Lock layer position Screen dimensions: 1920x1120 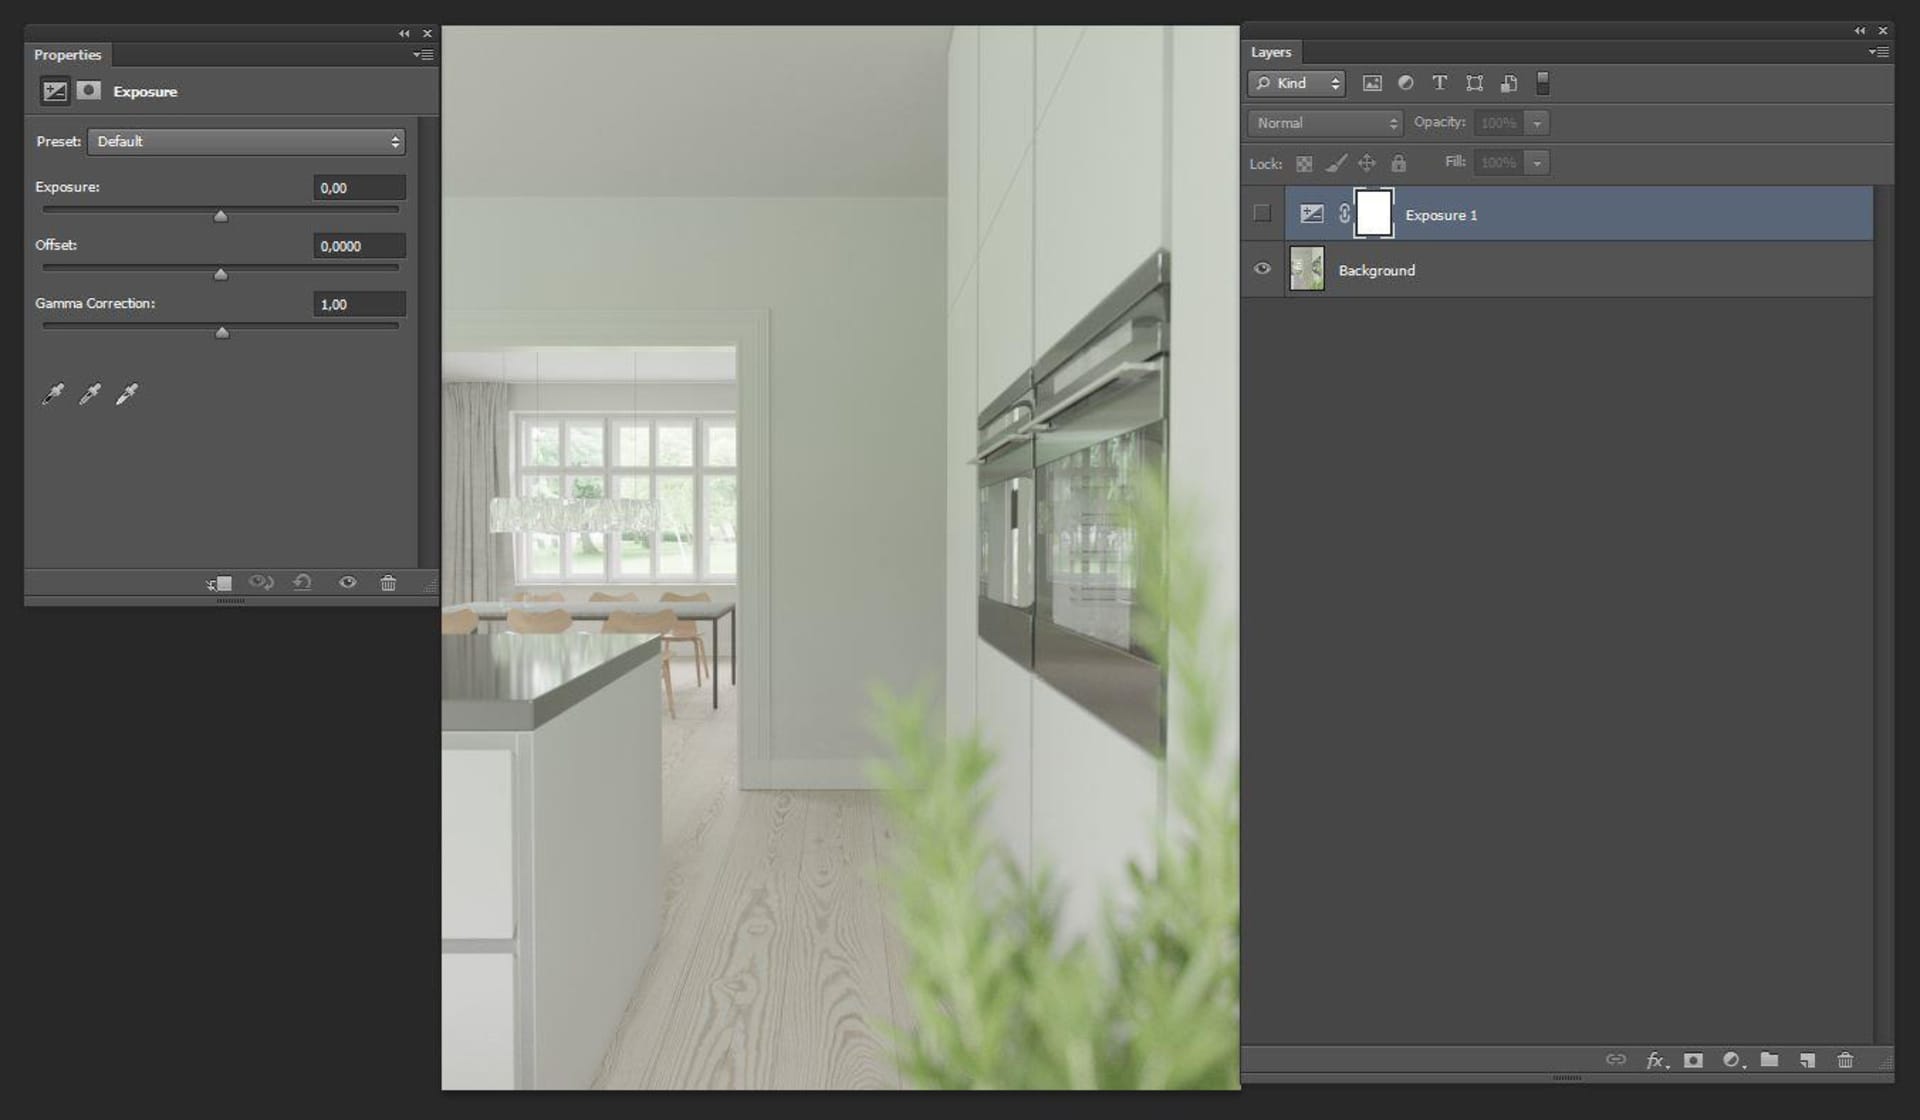1367,162
